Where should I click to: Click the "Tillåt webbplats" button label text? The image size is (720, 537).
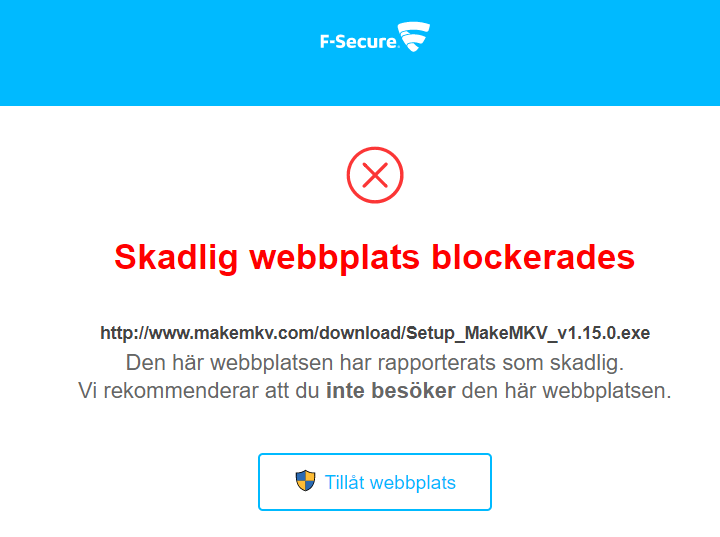(x=390, y=483)
